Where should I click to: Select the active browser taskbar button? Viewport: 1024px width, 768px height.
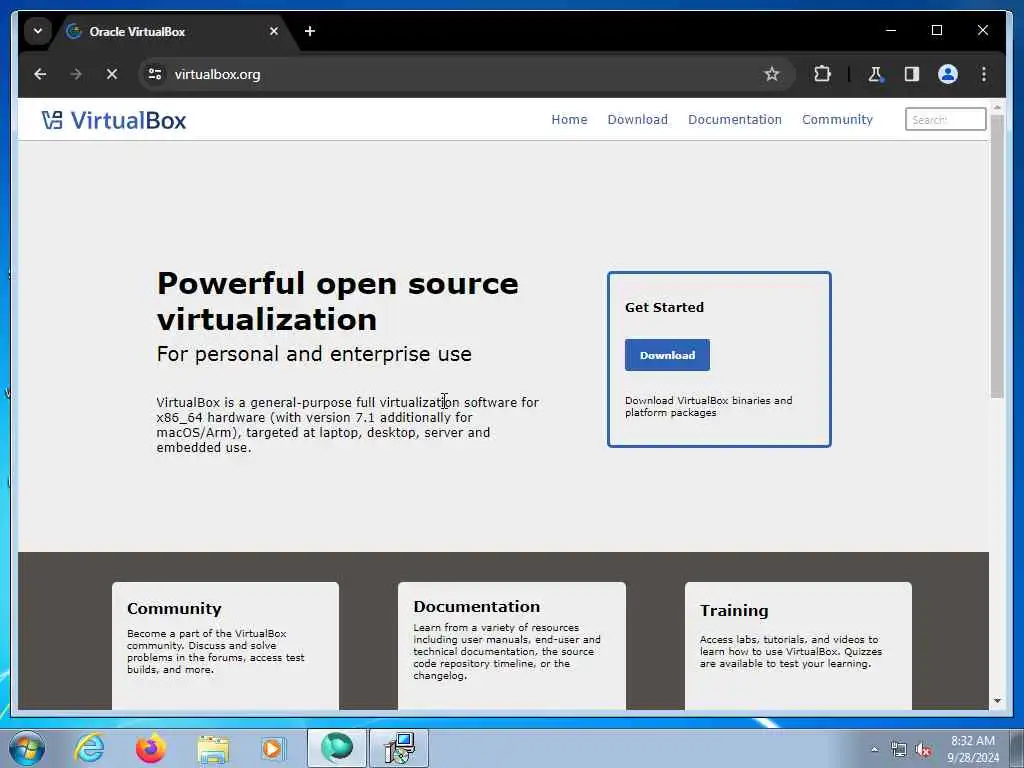pyautogui.click(x=337, y=748)
